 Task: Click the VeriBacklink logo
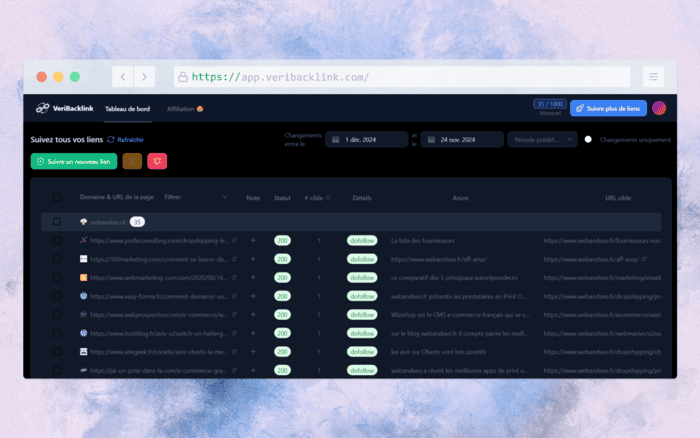64,108
